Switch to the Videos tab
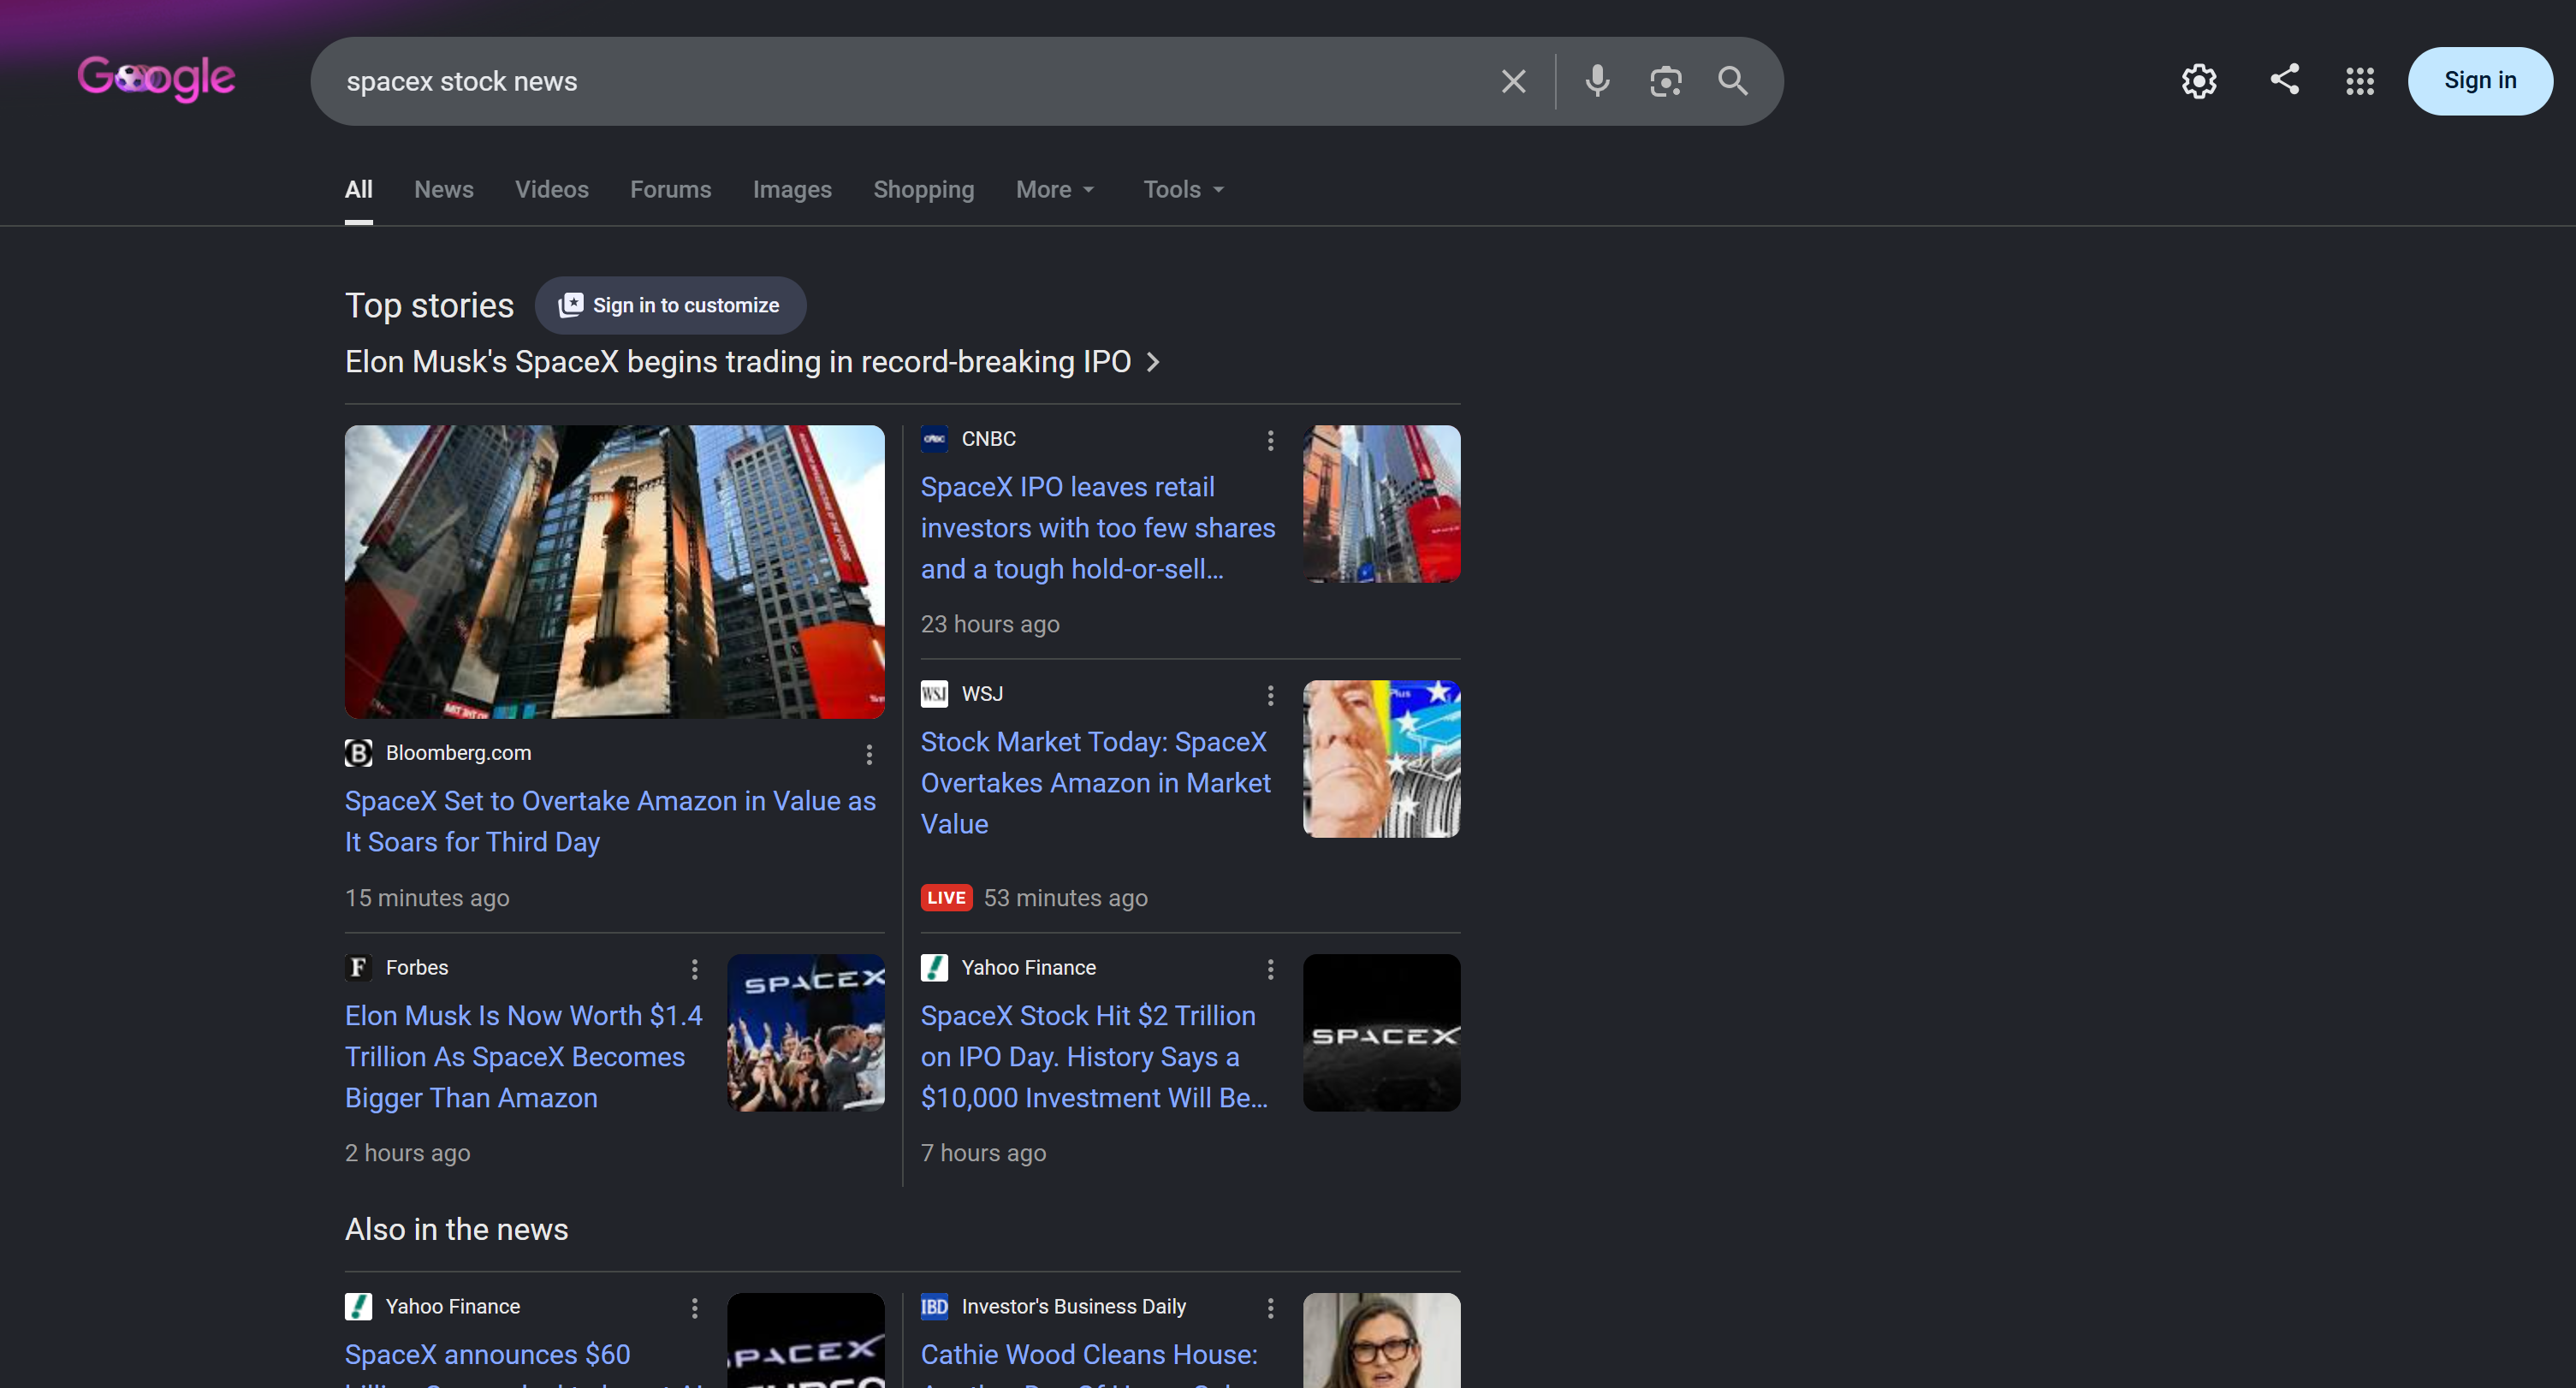Viewport: 2576px width, 1388px height. click(x=552, y=189)
